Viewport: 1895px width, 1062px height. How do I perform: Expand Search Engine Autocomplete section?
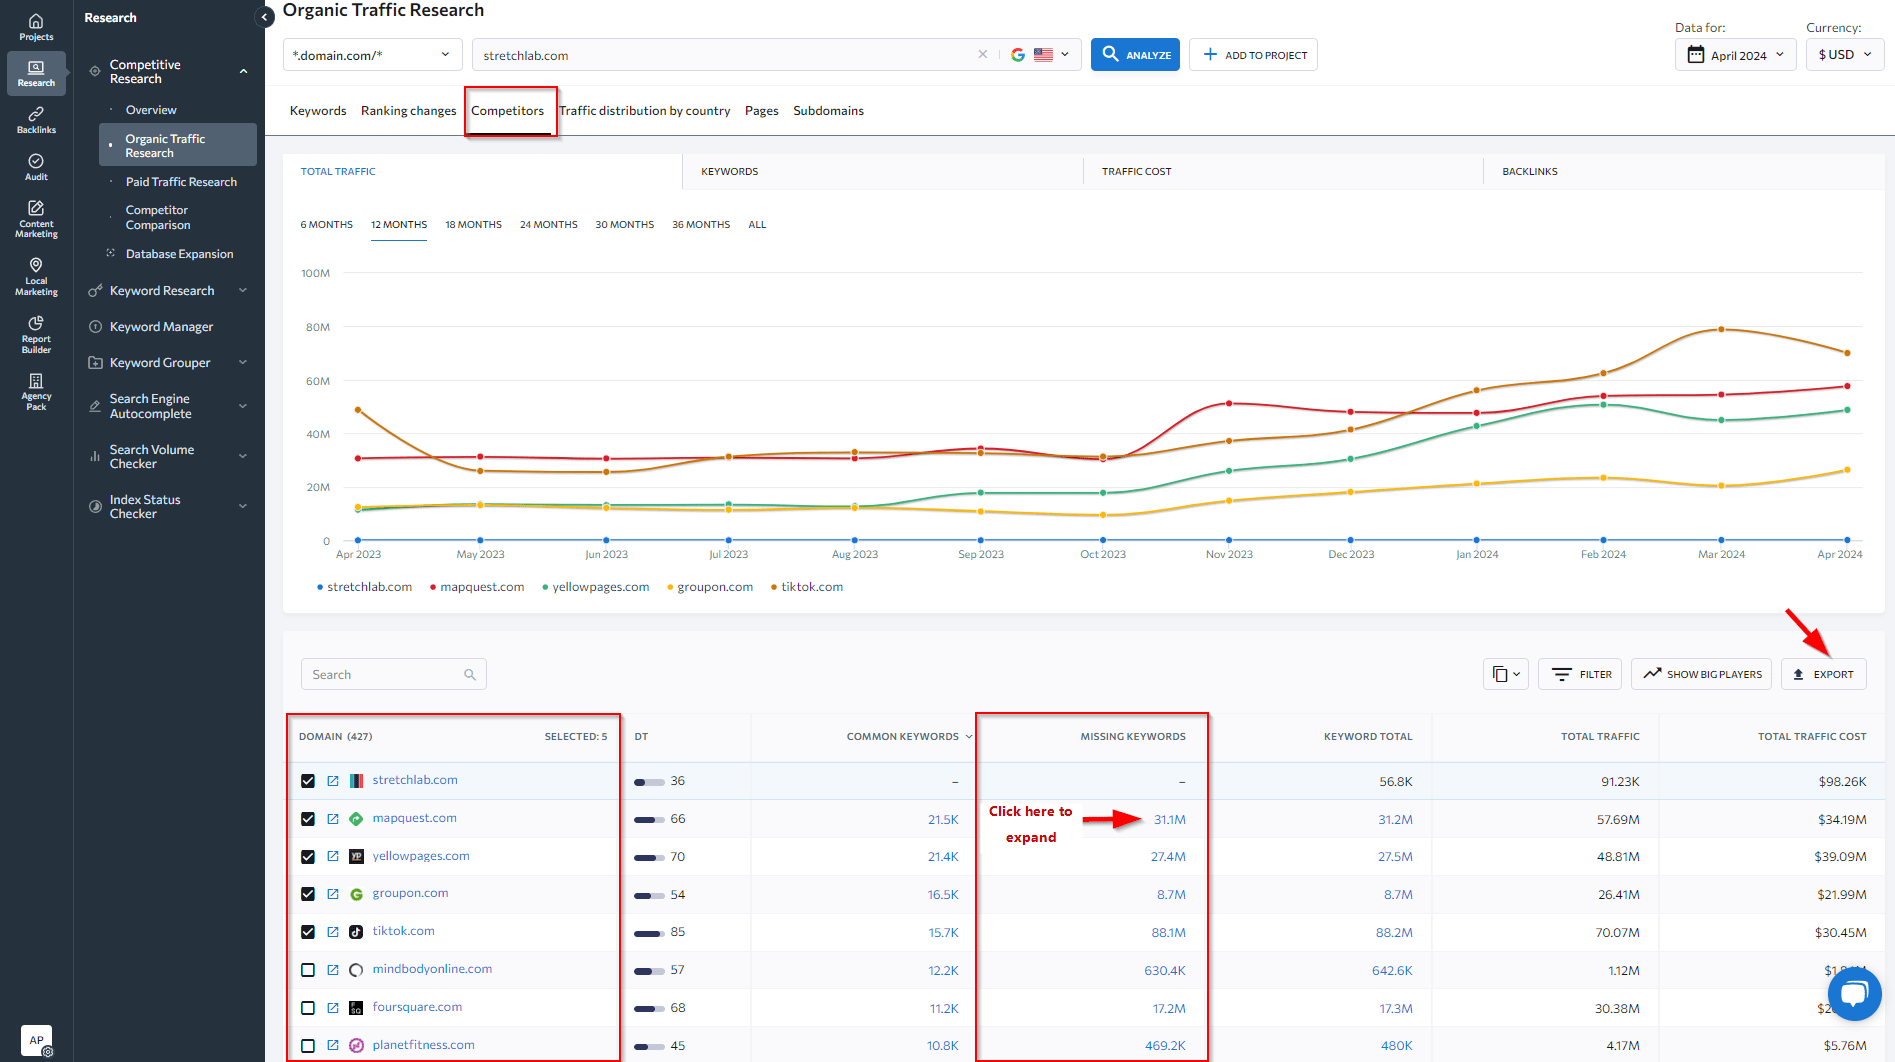(x=243, y=406)
